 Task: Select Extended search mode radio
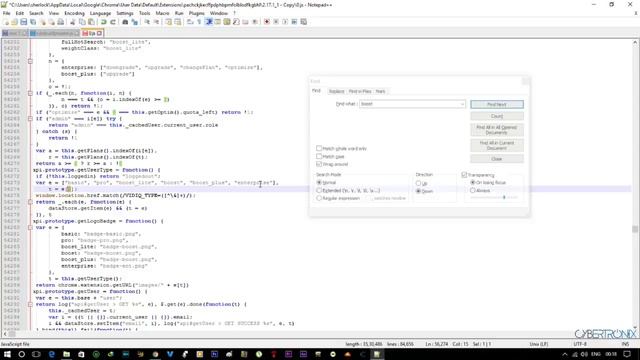319,190
